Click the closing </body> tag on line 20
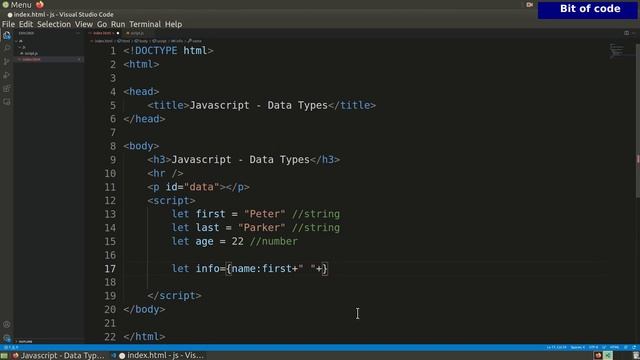This screenshot has height=360, width=640. pos(144,309)
